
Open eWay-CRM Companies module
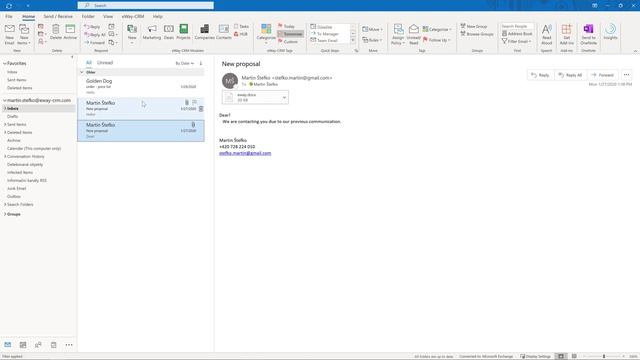tap(204, 32)
